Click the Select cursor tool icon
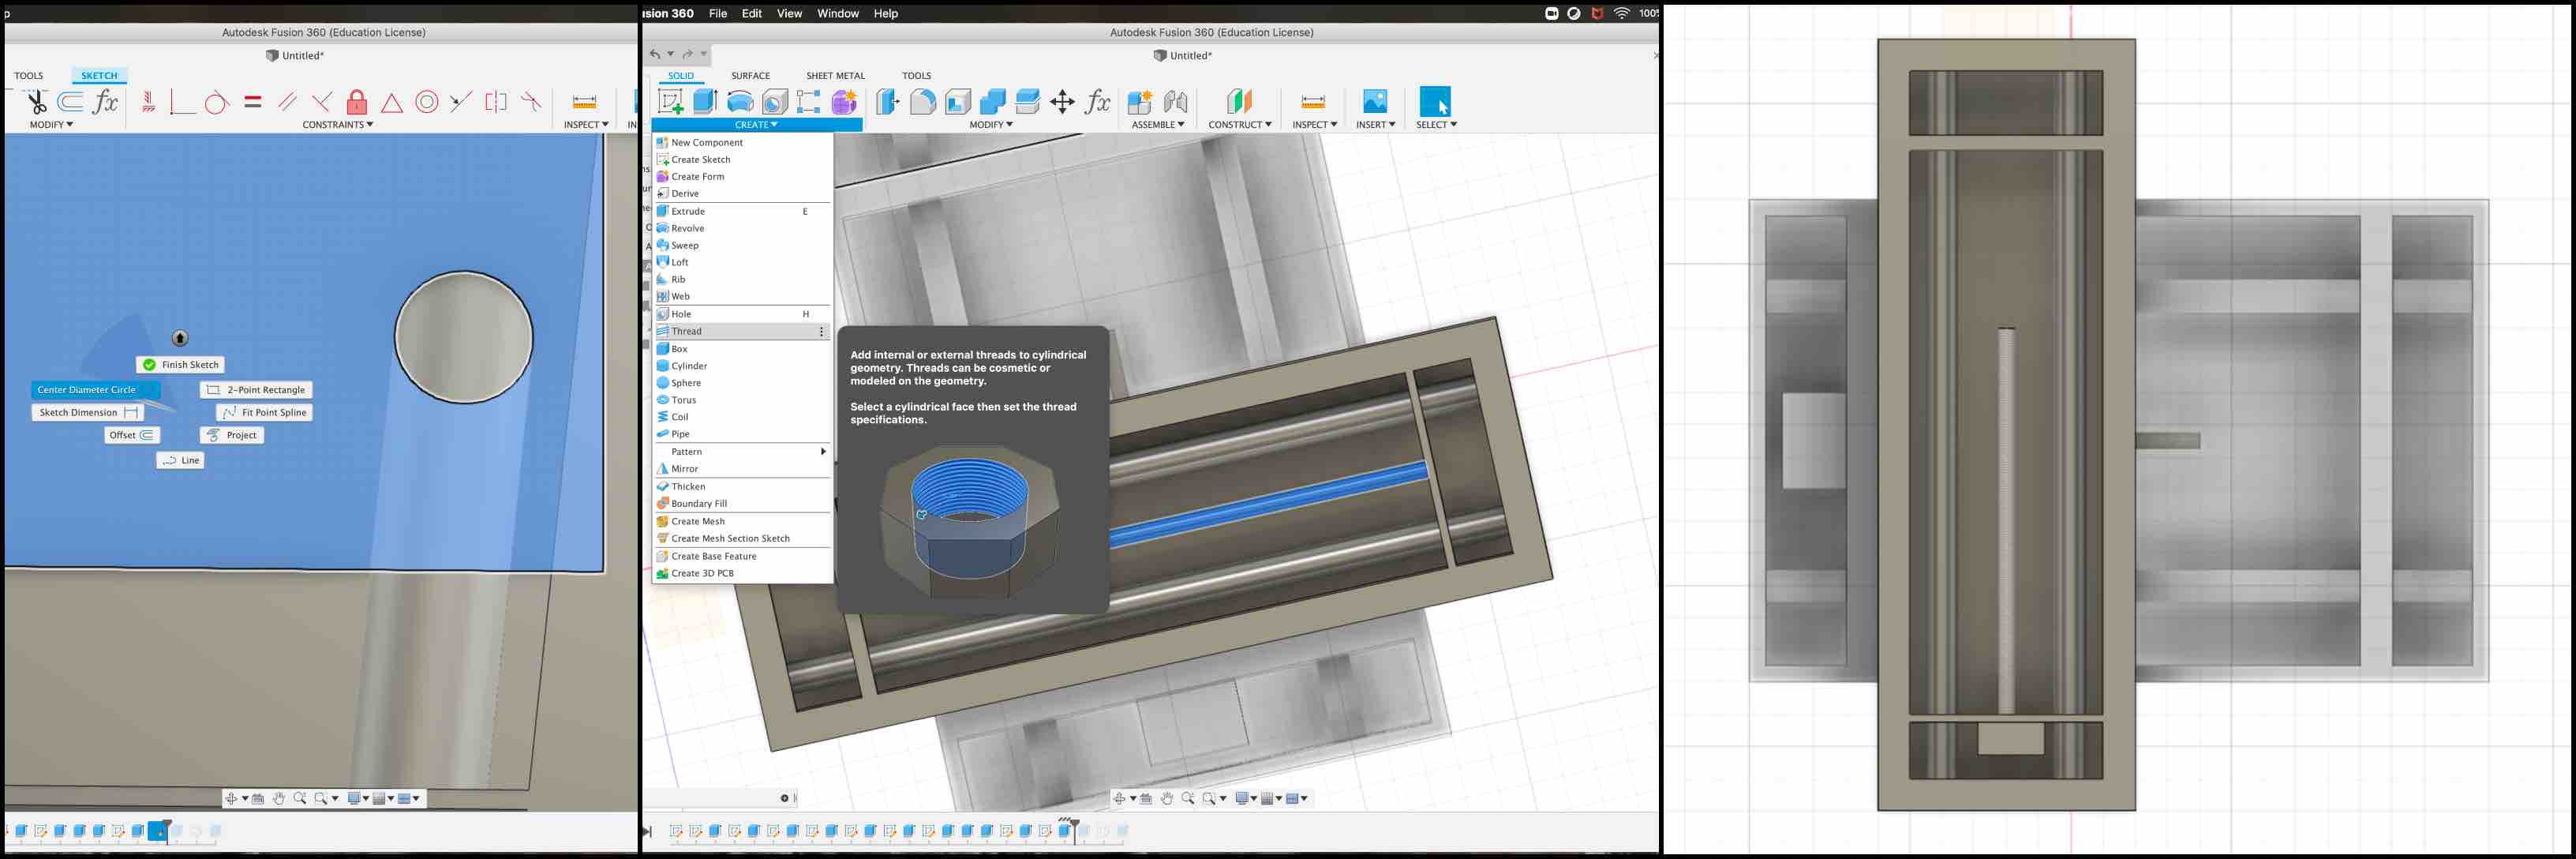The image size is (2576, 859). (x=1435, y=101)
